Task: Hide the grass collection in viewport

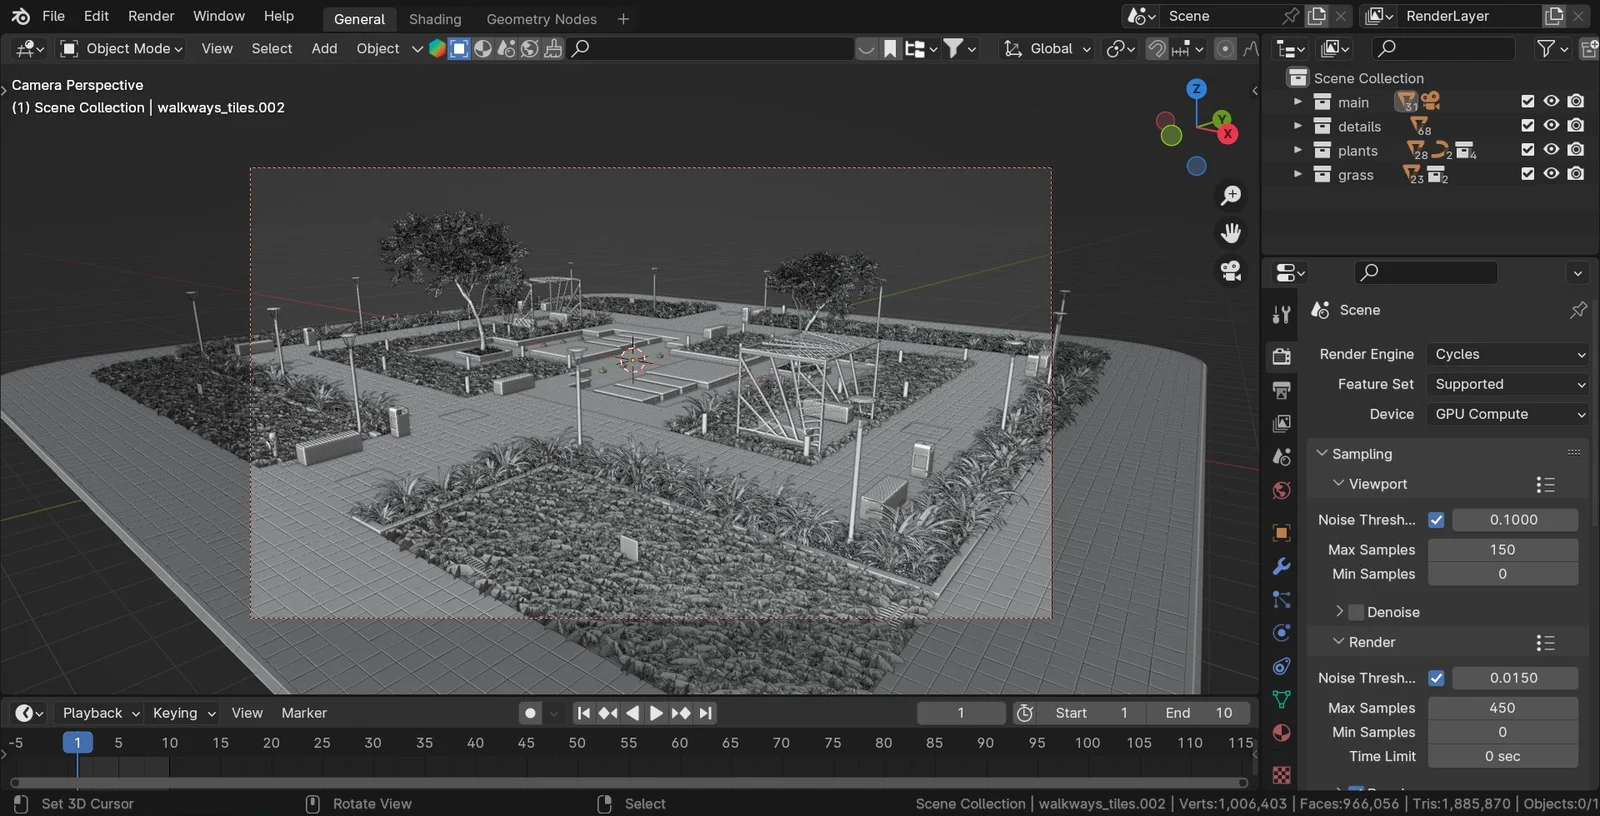Action: click(1551, 173)
